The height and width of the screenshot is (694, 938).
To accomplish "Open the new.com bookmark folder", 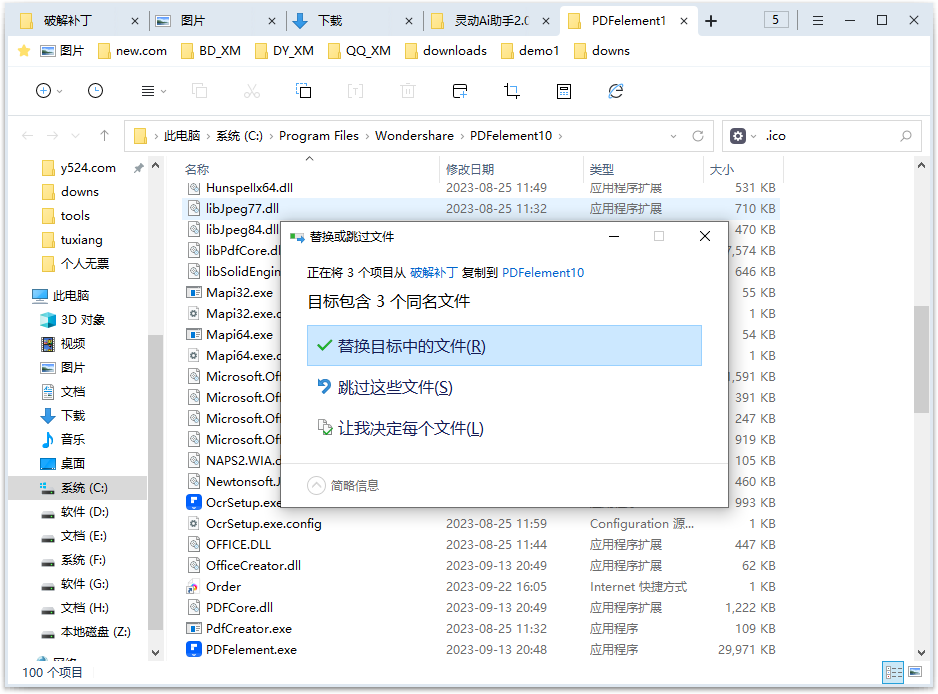I will pyautogui.click(x=133, y=51).
